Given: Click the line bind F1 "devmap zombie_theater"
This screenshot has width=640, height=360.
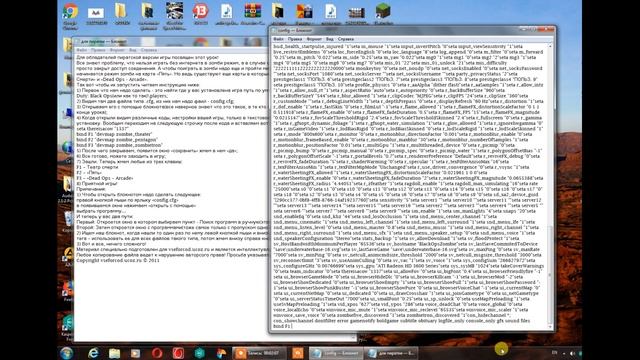Looking at the screenshot, I should [114, 134].
